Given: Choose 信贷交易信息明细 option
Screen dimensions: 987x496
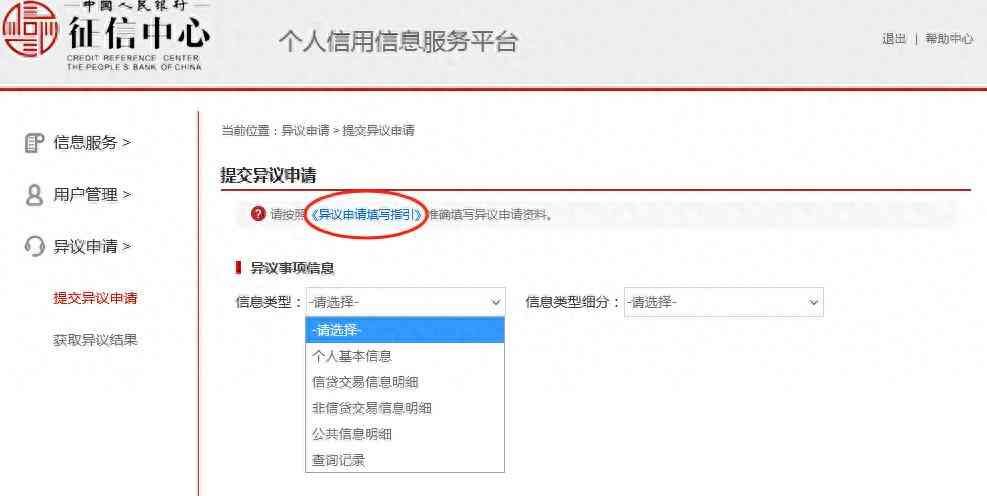Looking at the screenshot, I should (405, 382).
